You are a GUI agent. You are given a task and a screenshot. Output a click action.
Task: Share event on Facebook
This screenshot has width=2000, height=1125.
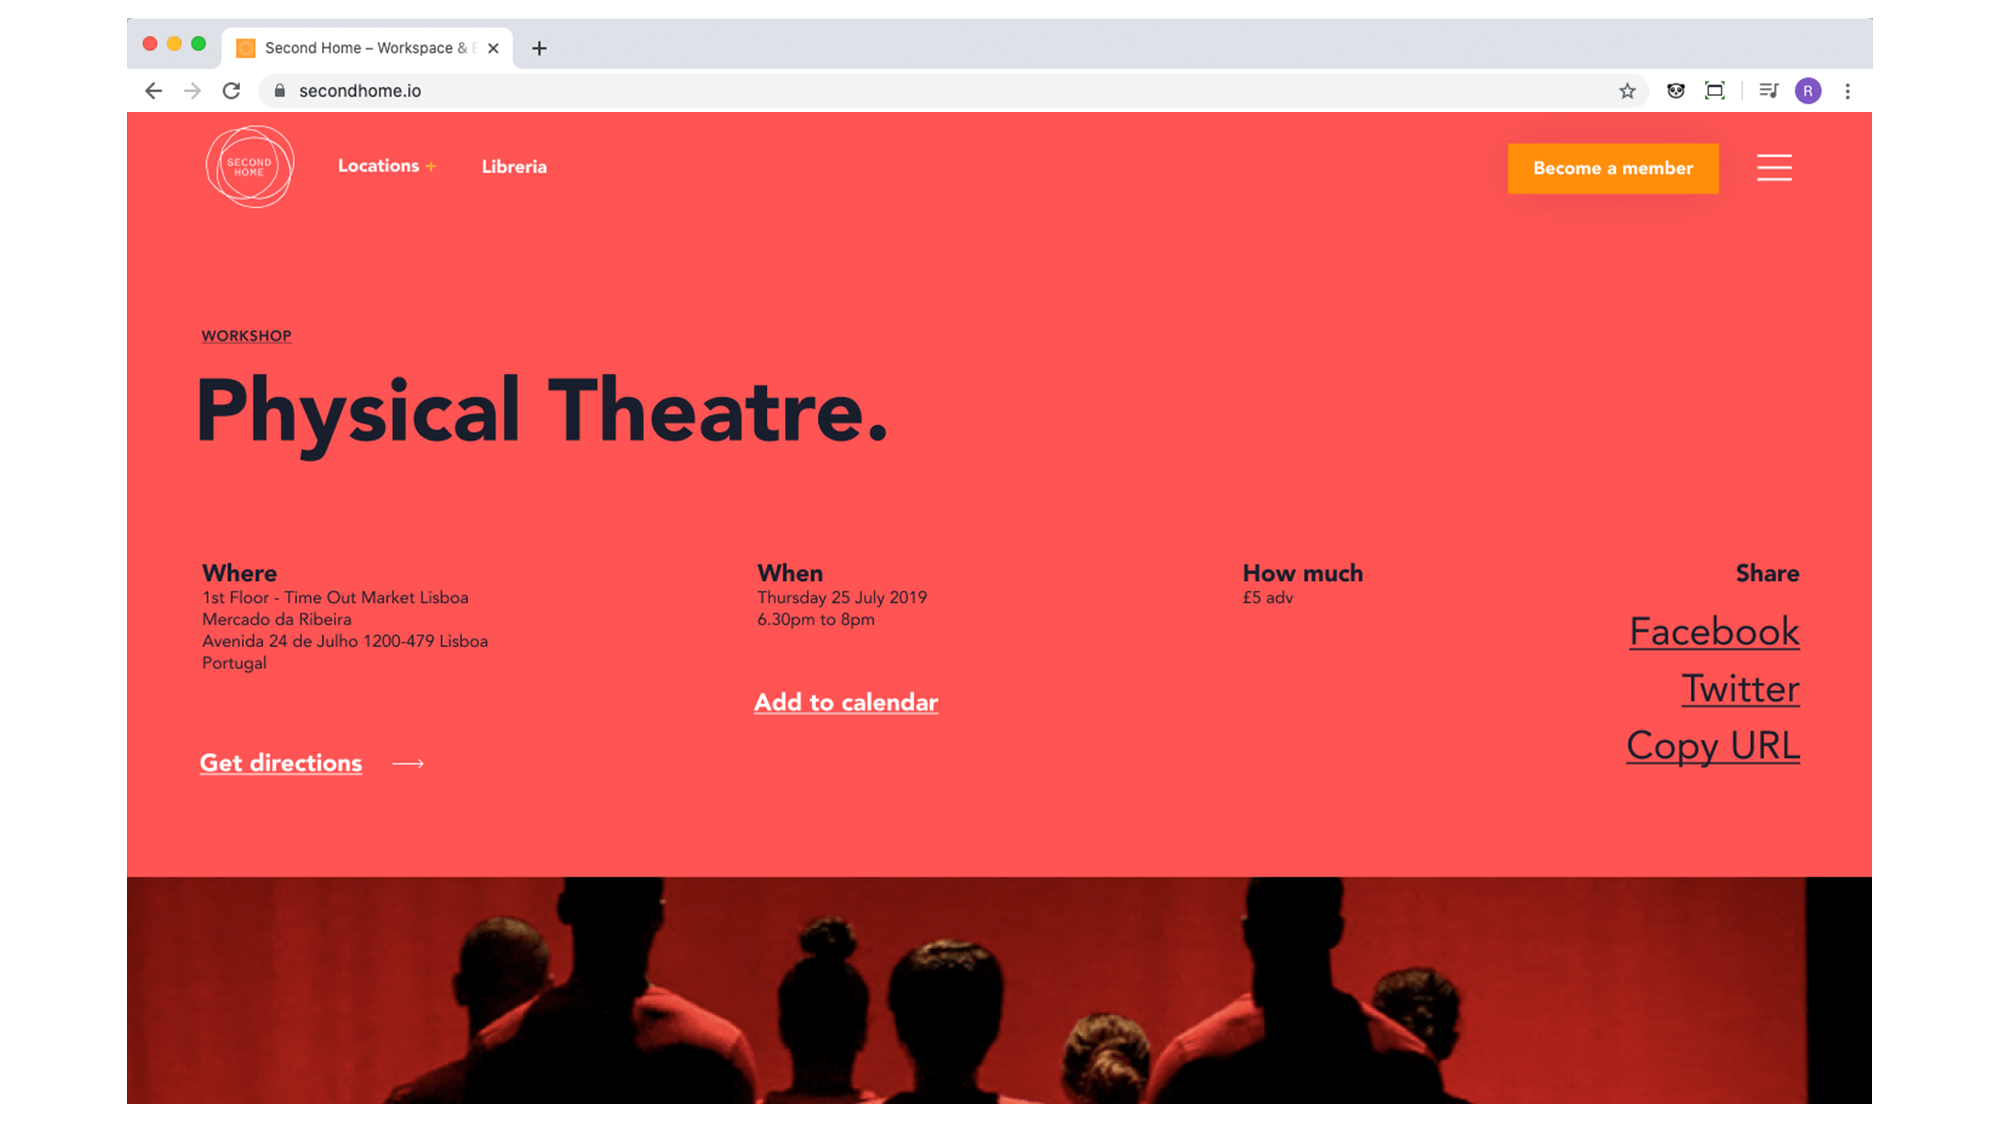(1714, 632)
